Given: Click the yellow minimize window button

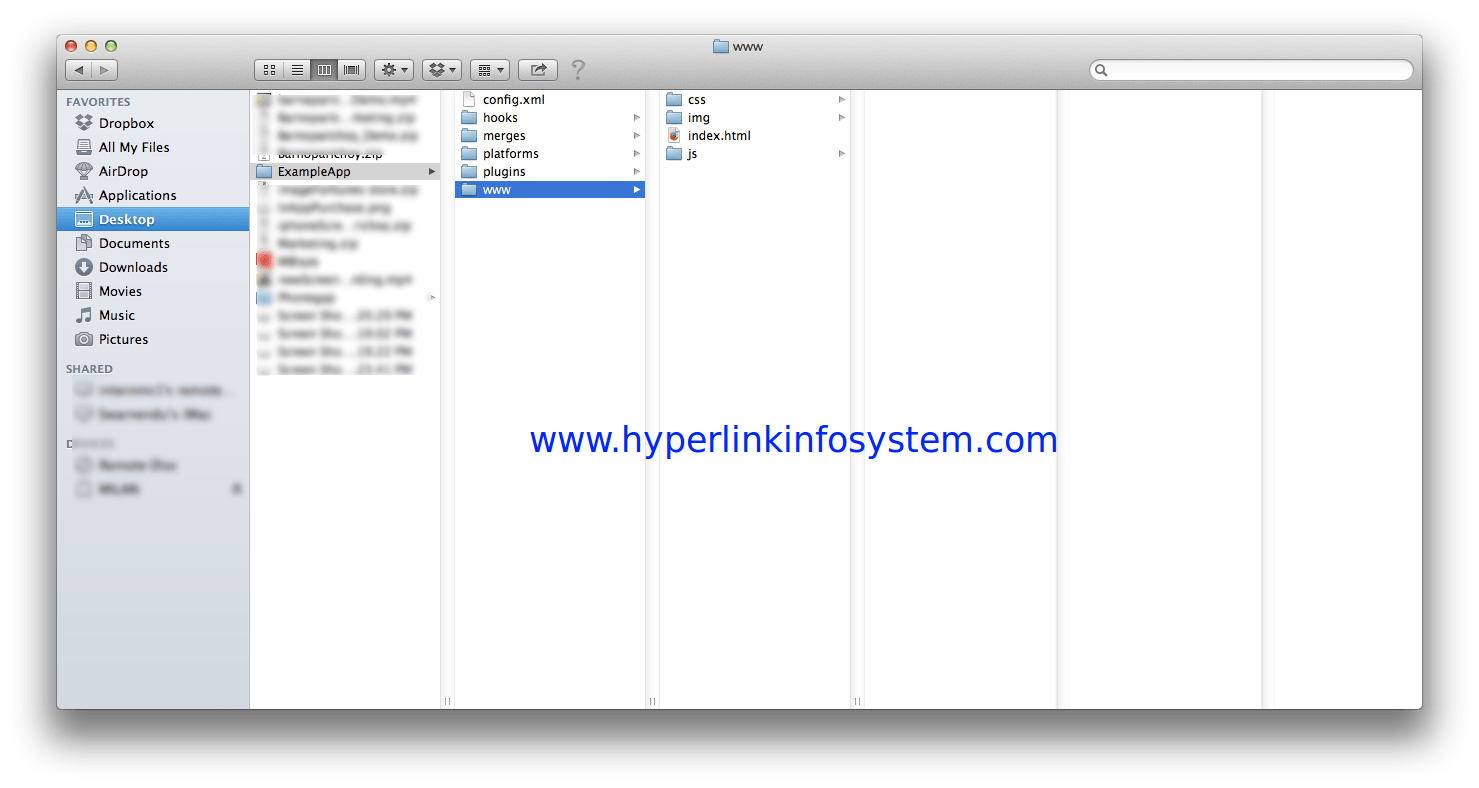Looking at the screenshot, I should pos(91,46).
